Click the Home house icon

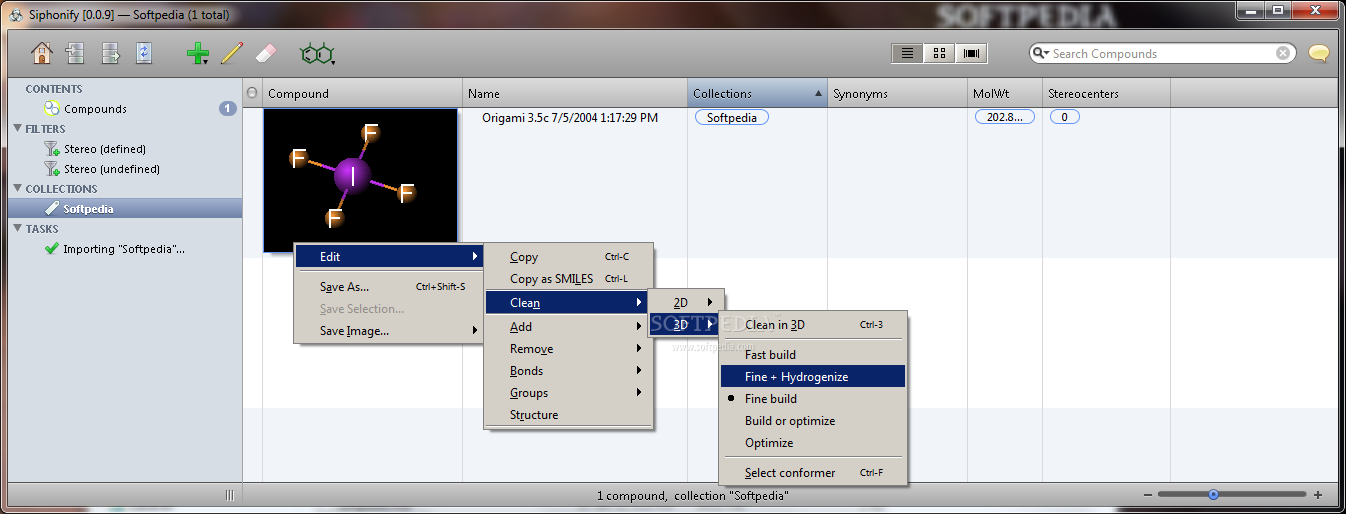pyautogui.click(x=42, y=53)
